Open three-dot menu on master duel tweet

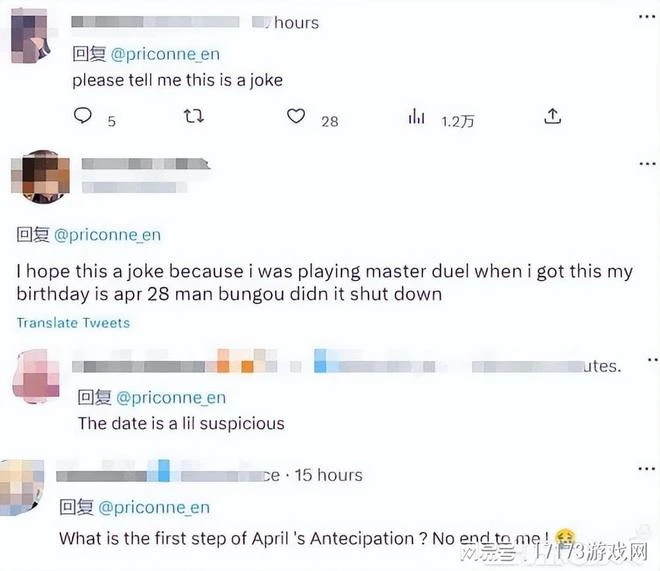click(647, 163)
